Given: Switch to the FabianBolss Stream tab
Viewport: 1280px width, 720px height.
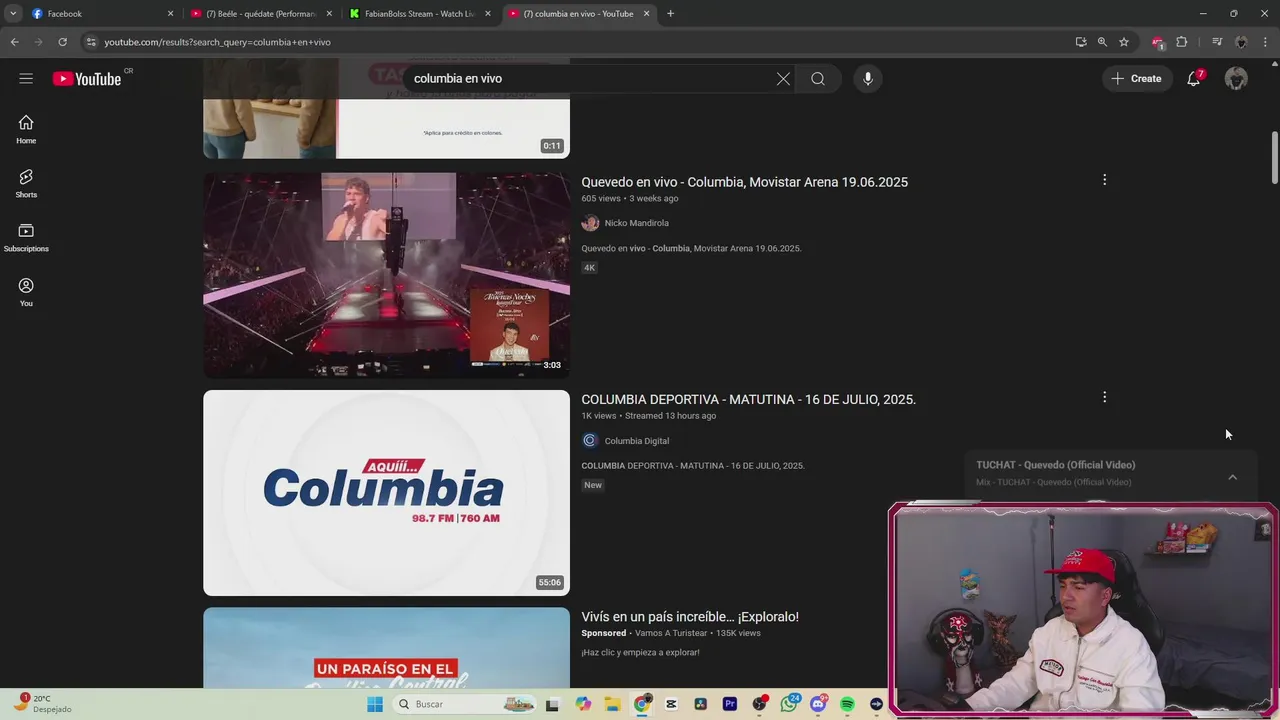Looking at the screenshot, I should (421, 14).
